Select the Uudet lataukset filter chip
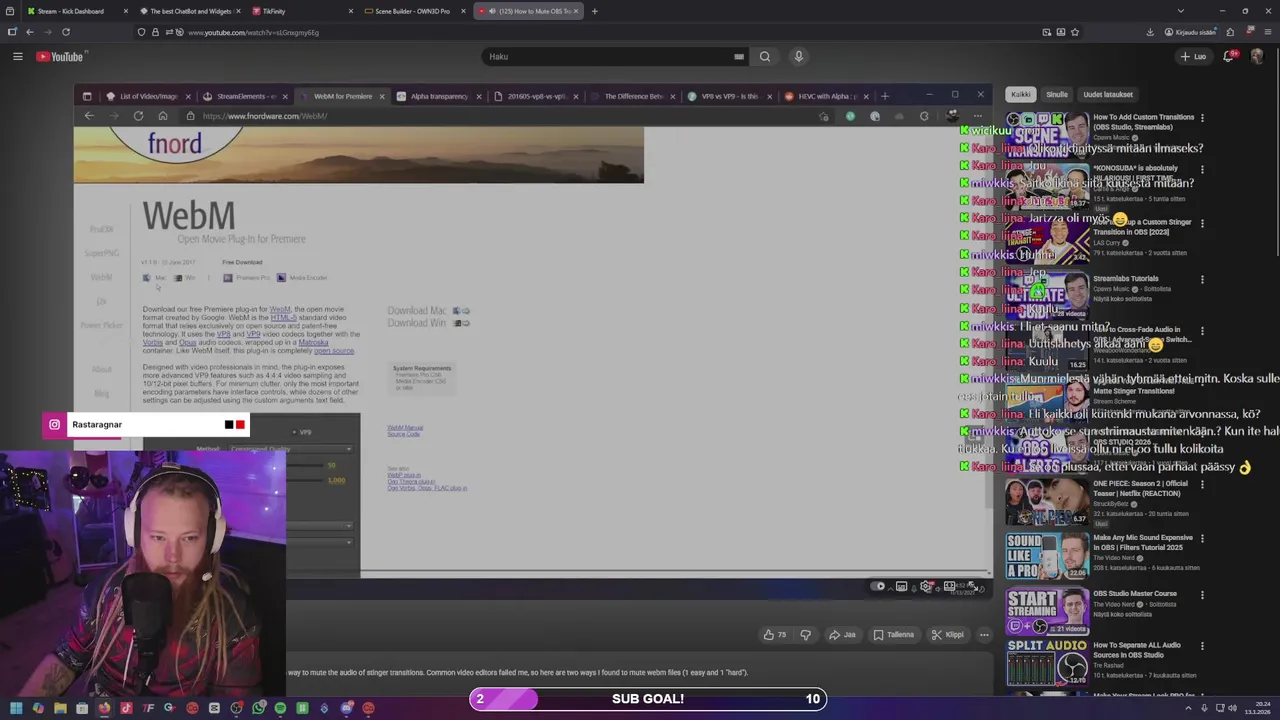 (1108, 94)
